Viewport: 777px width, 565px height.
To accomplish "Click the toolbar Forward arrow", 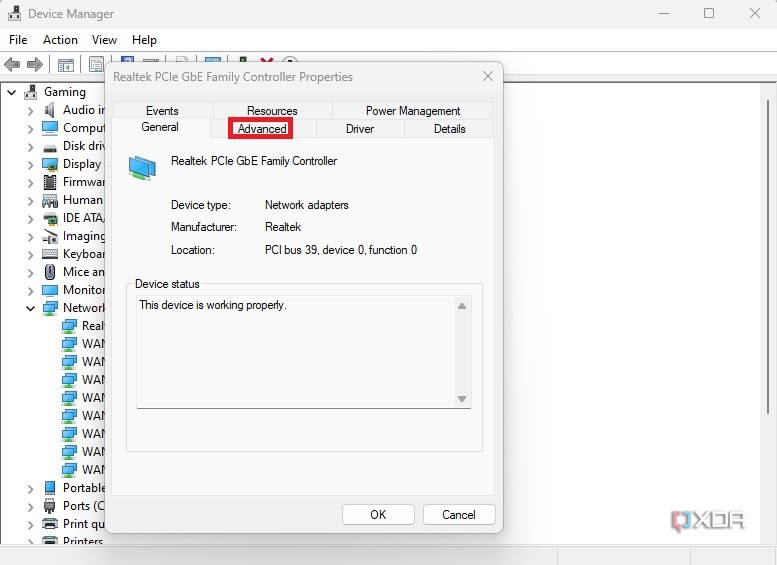I will coord(35,64).
